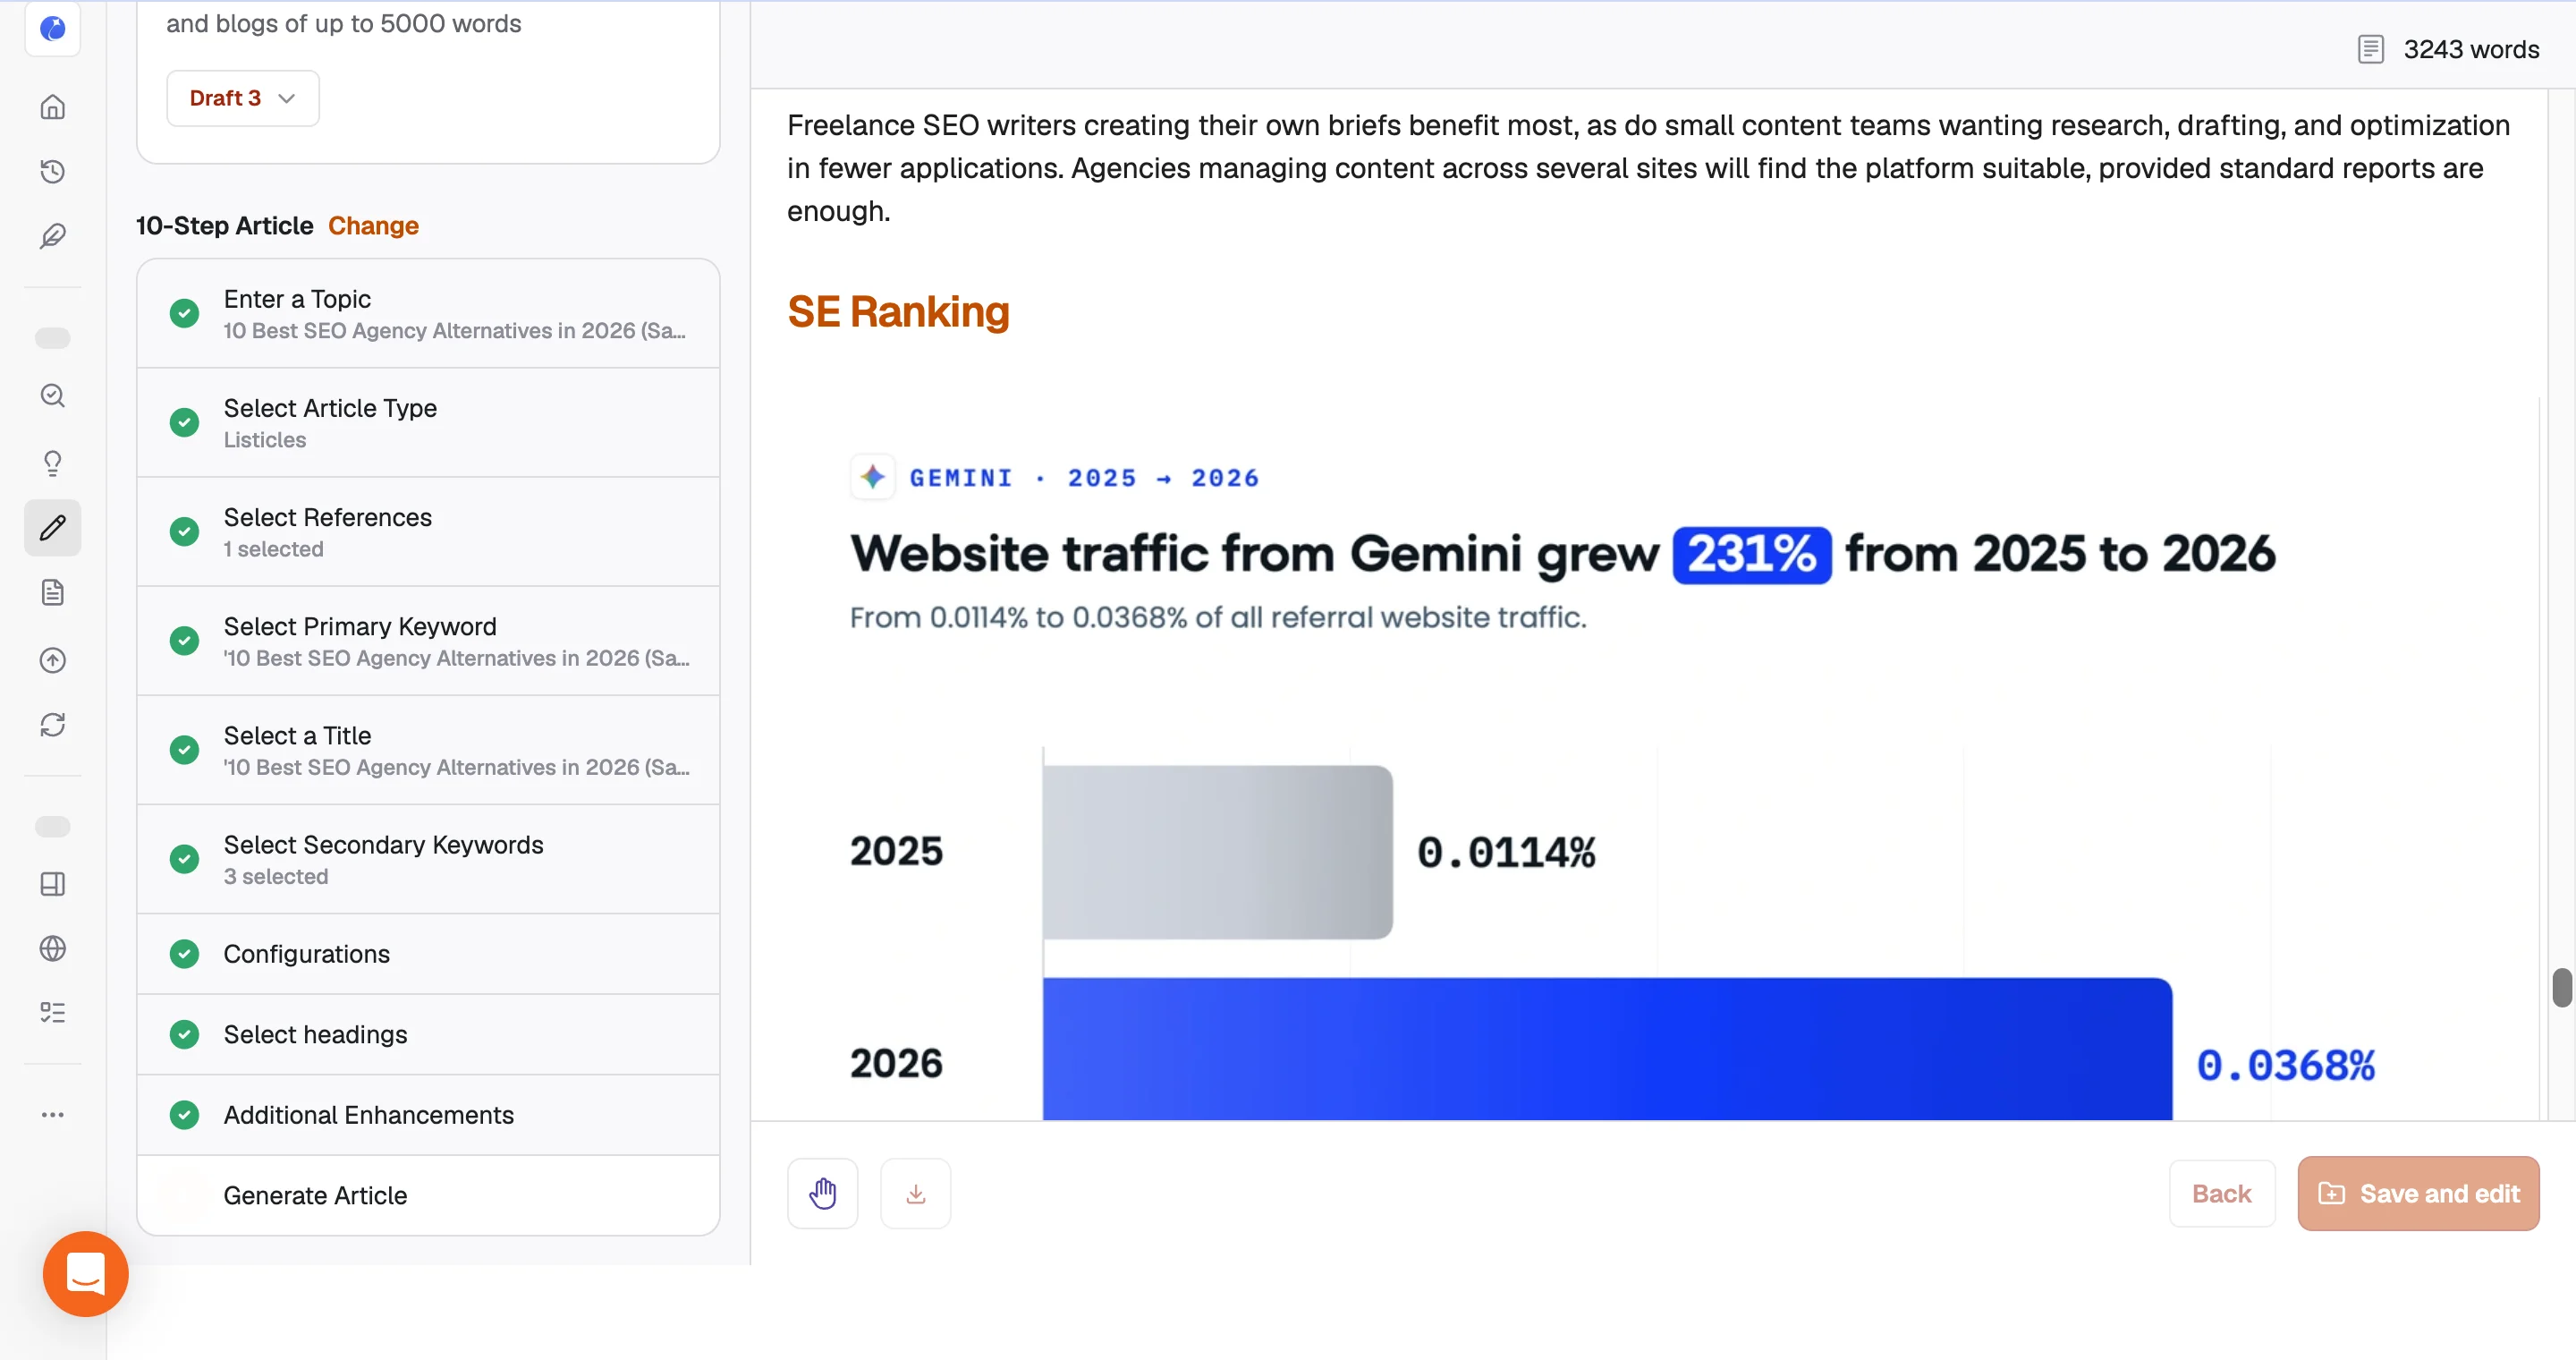Open the Select Article Type step
This screenshot has height=1360, width=2576.
point(428,423)
